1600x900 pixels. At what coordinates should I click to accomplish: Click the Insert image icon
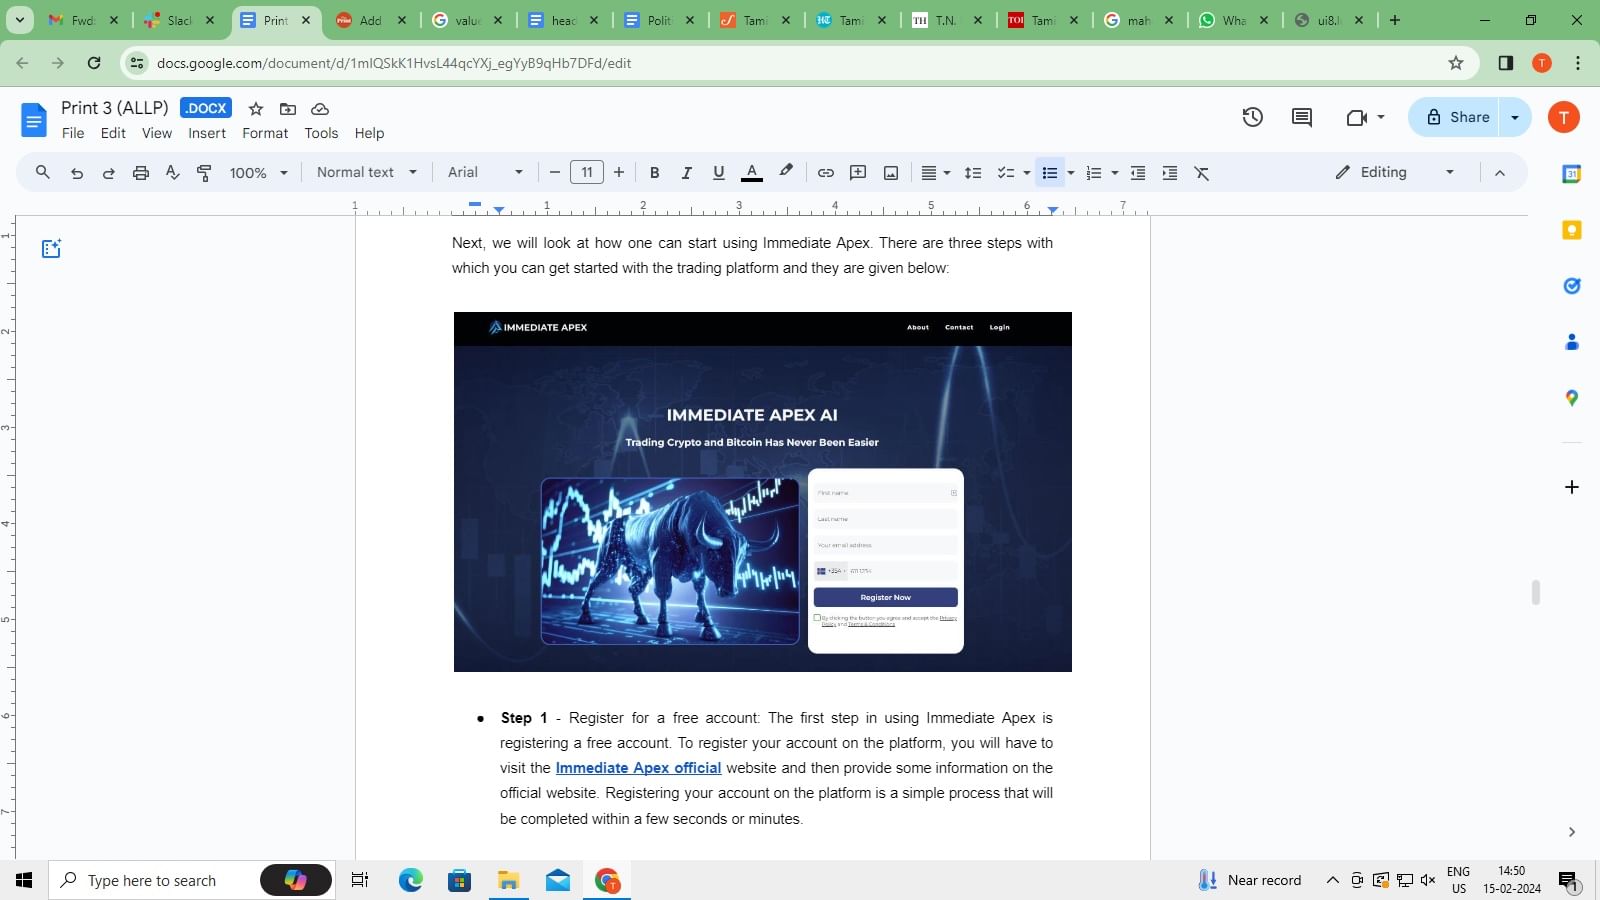(x=890, y=173)
